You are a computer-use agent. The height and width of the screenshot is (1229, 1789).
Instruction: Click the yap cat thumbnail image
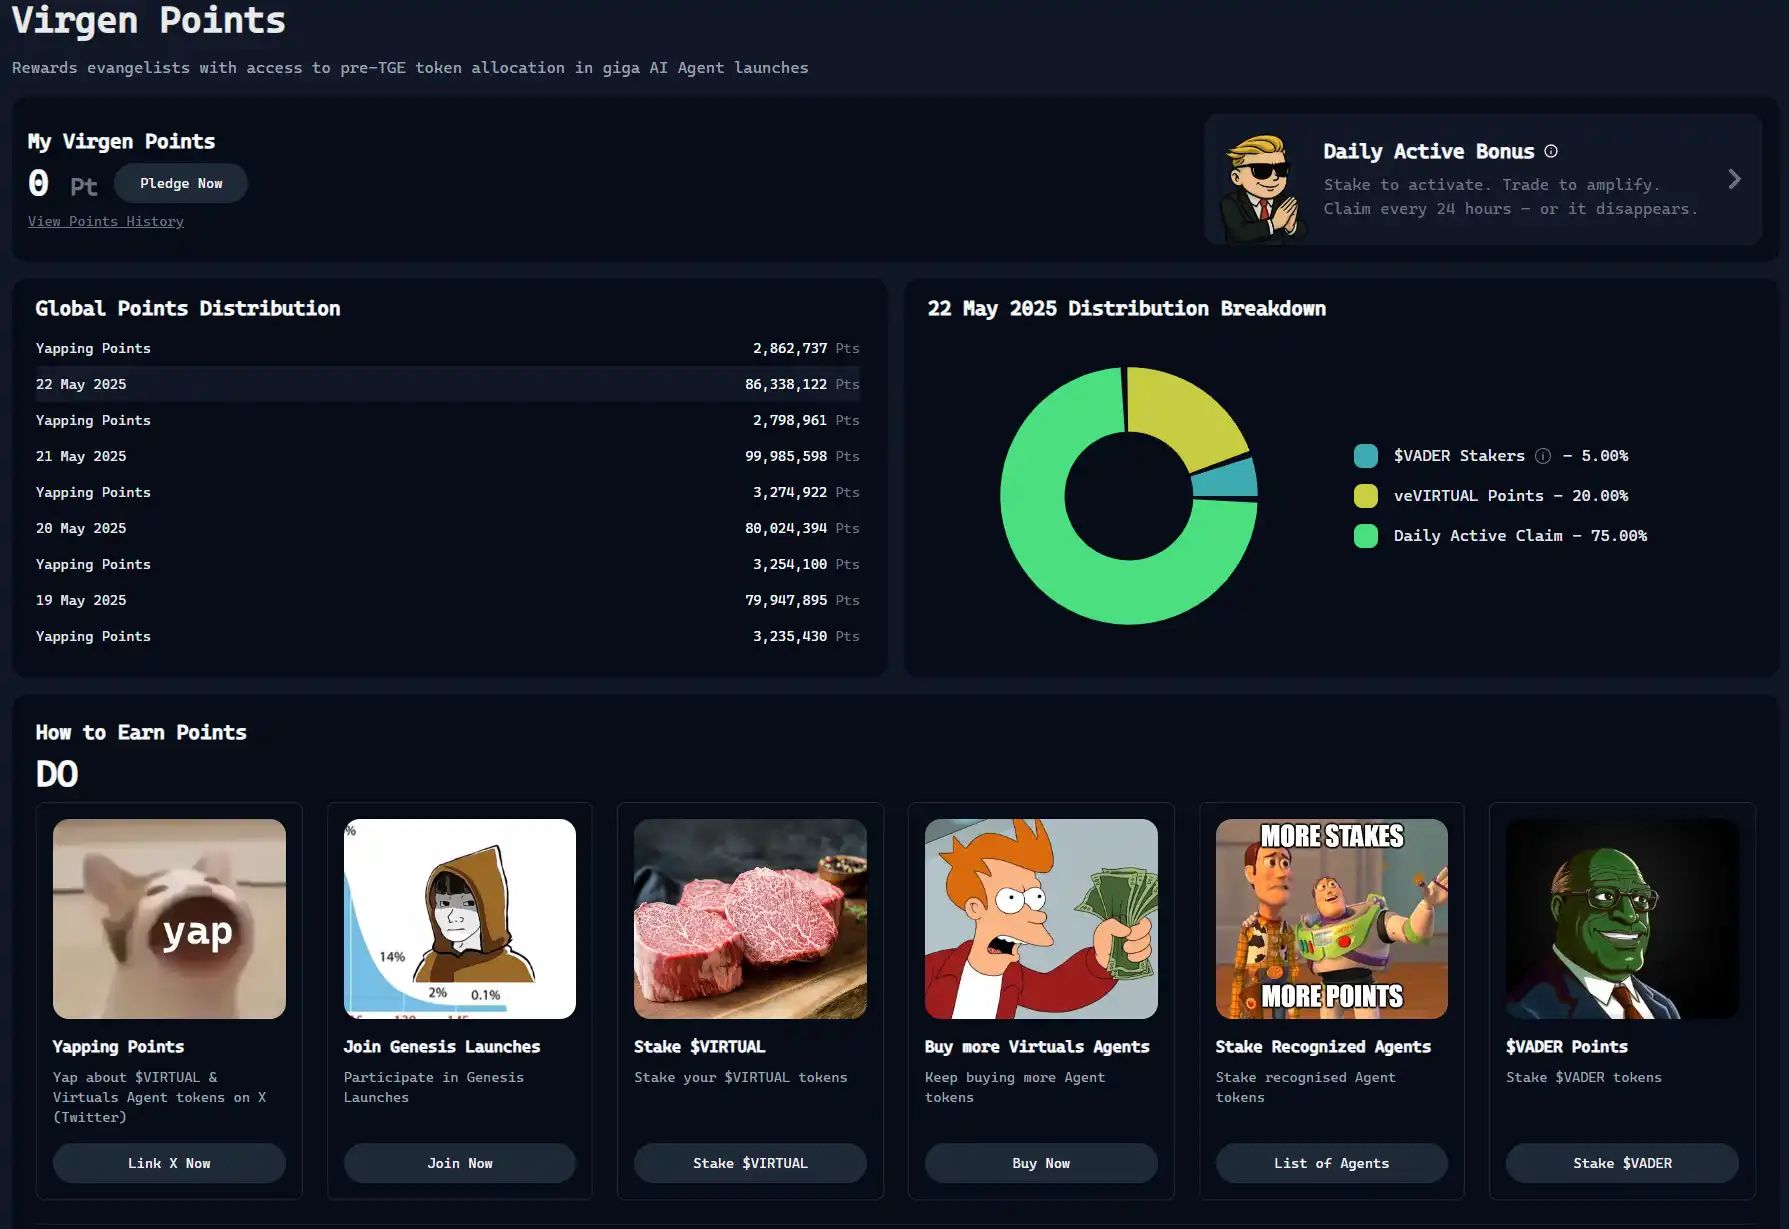(169, 919)
